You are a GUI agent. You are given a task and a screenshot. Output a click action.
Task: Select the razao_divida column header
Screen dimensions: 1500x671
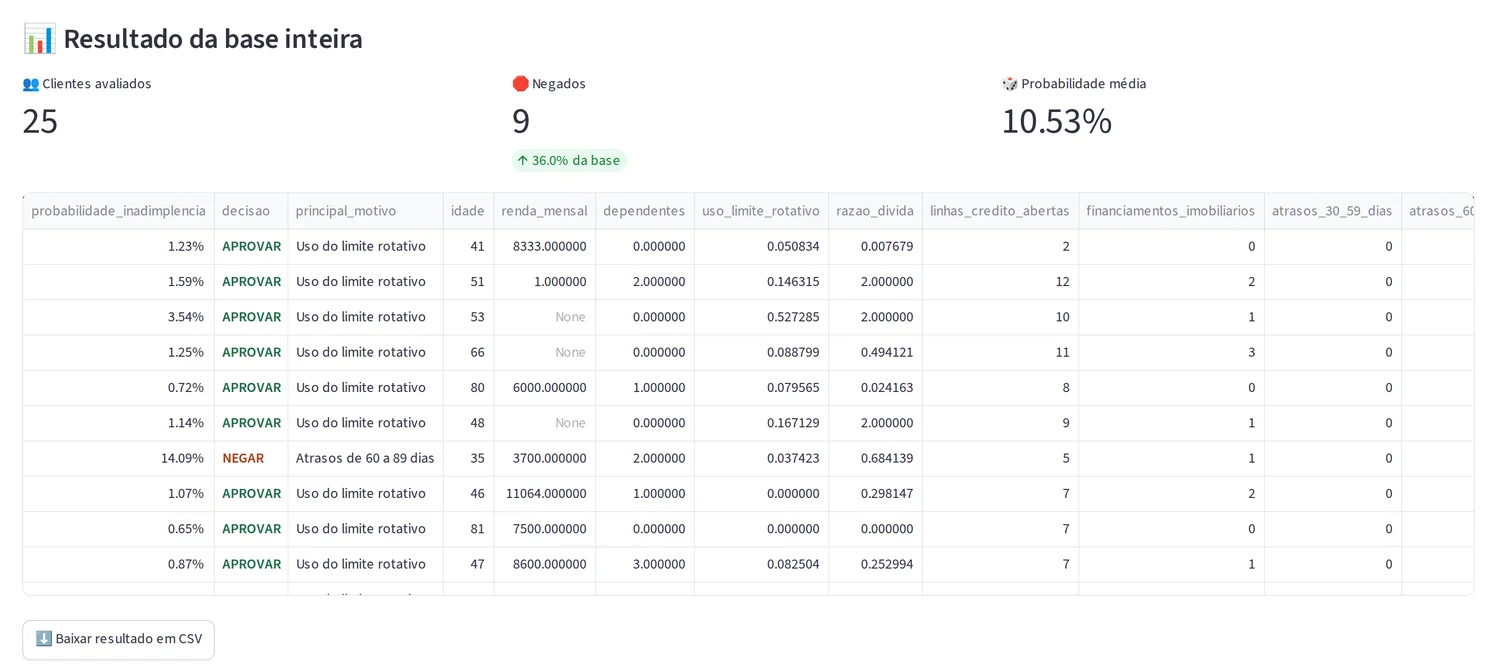875,211
